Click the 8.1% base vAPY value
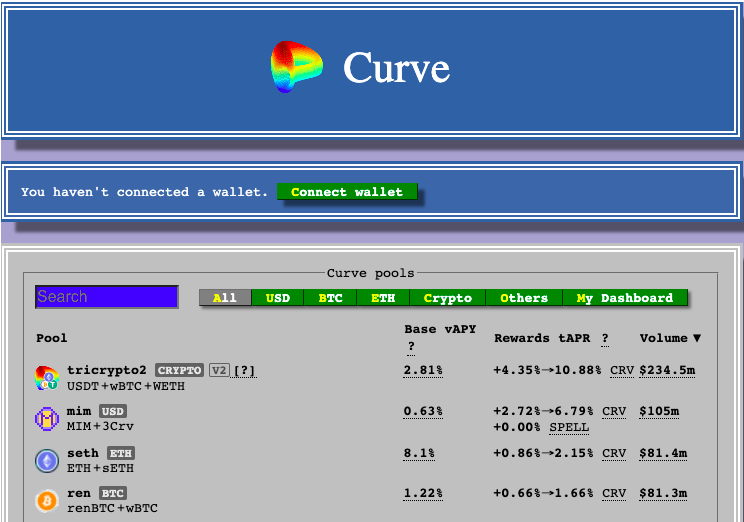 [419, 453]
